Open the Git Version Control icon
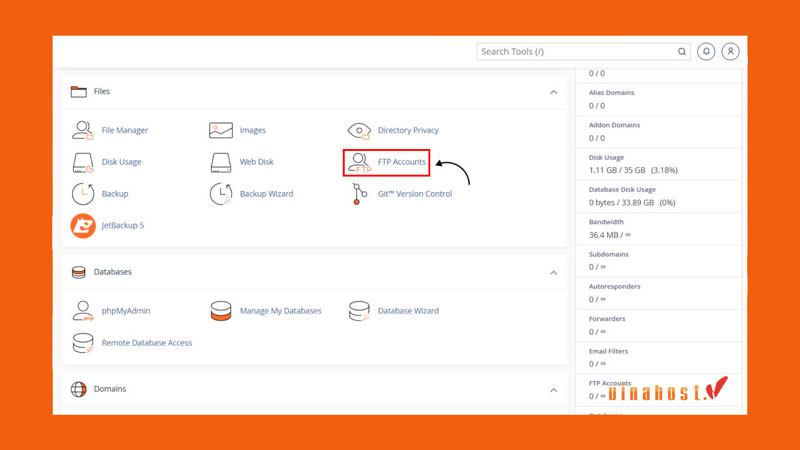800x450 pixels. 359,194
